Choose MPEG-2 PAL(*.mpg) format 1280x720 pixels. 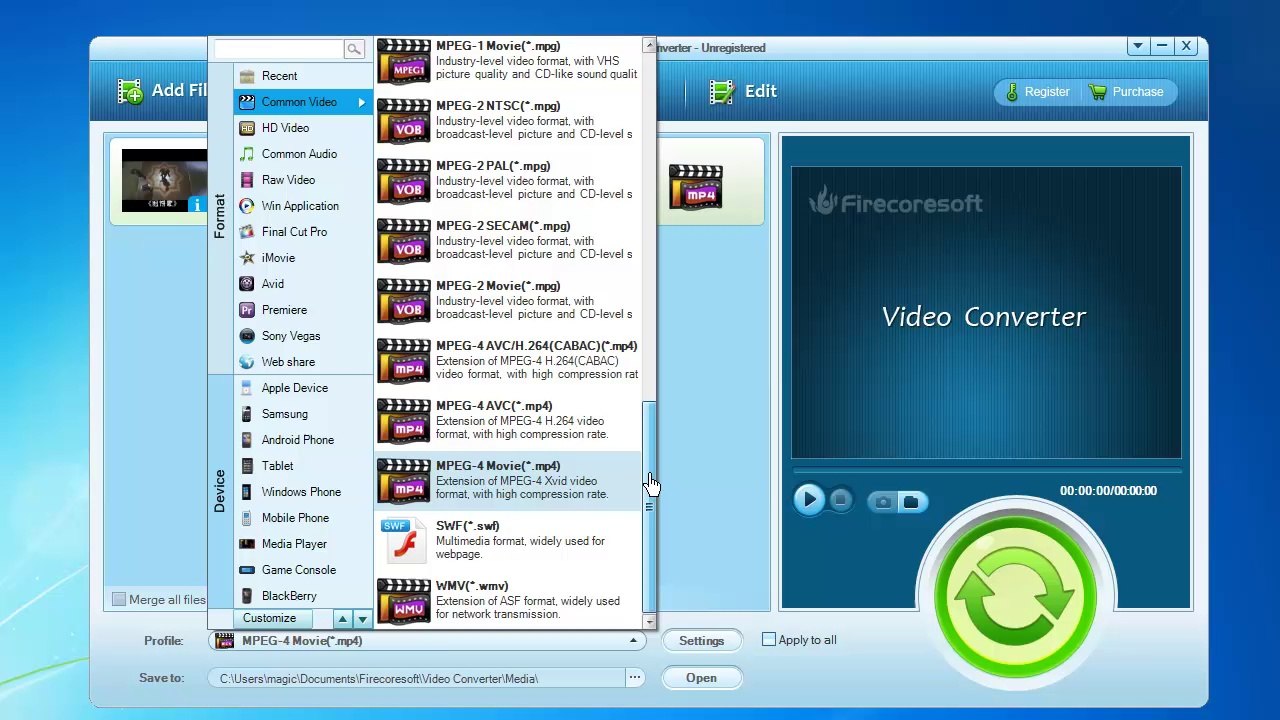click(x=508, y=181)
